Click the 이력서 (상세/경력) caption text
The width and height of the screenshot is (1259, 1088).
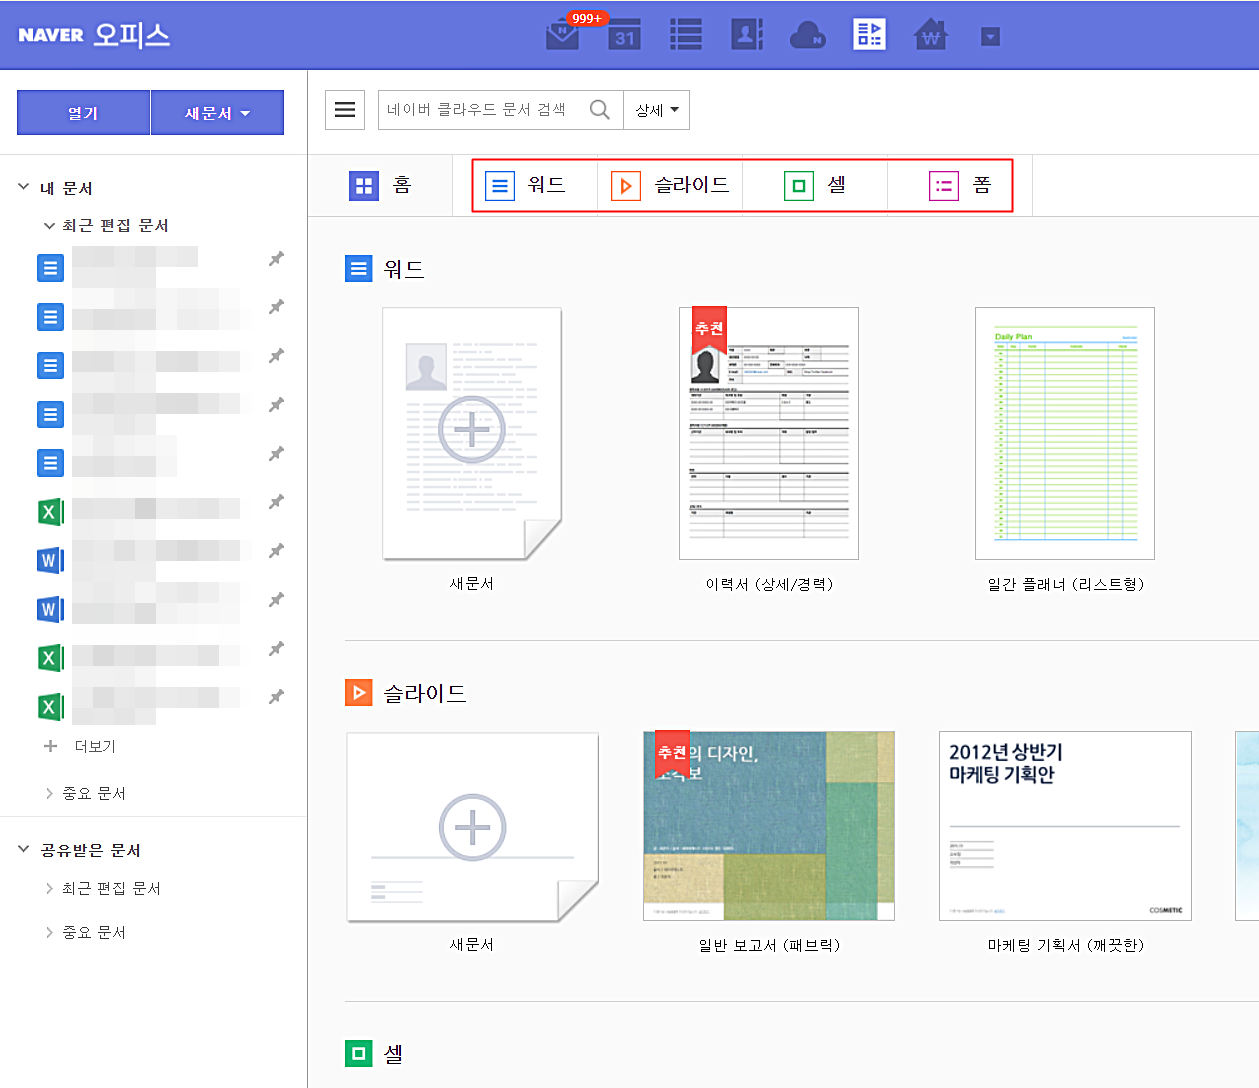[769, 584]
